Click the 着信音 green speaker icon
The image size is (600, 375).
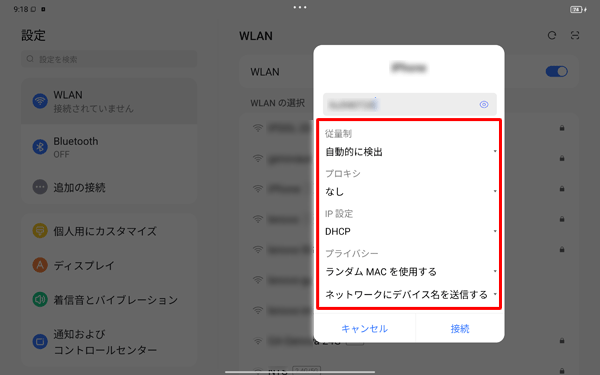point(40,300)
